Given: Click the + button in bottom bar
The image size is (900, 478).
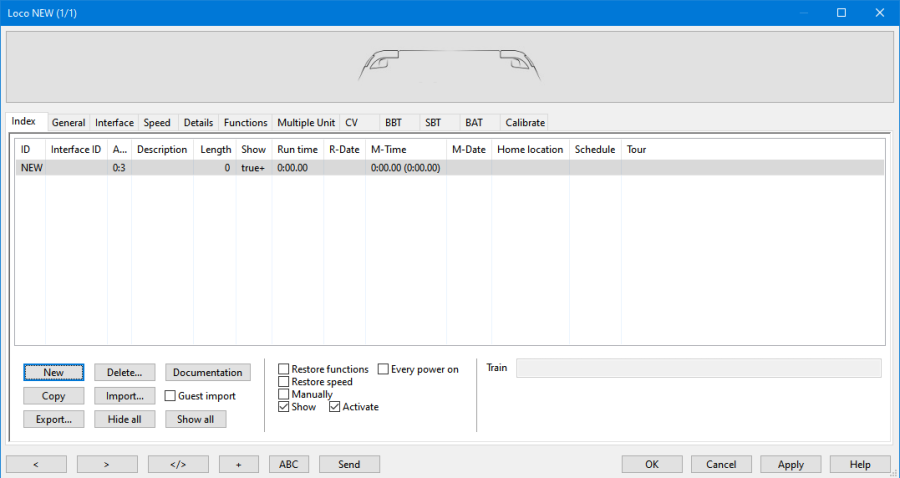Looking at the screenshot, I should pyautogui.click(x=238, y=464).
